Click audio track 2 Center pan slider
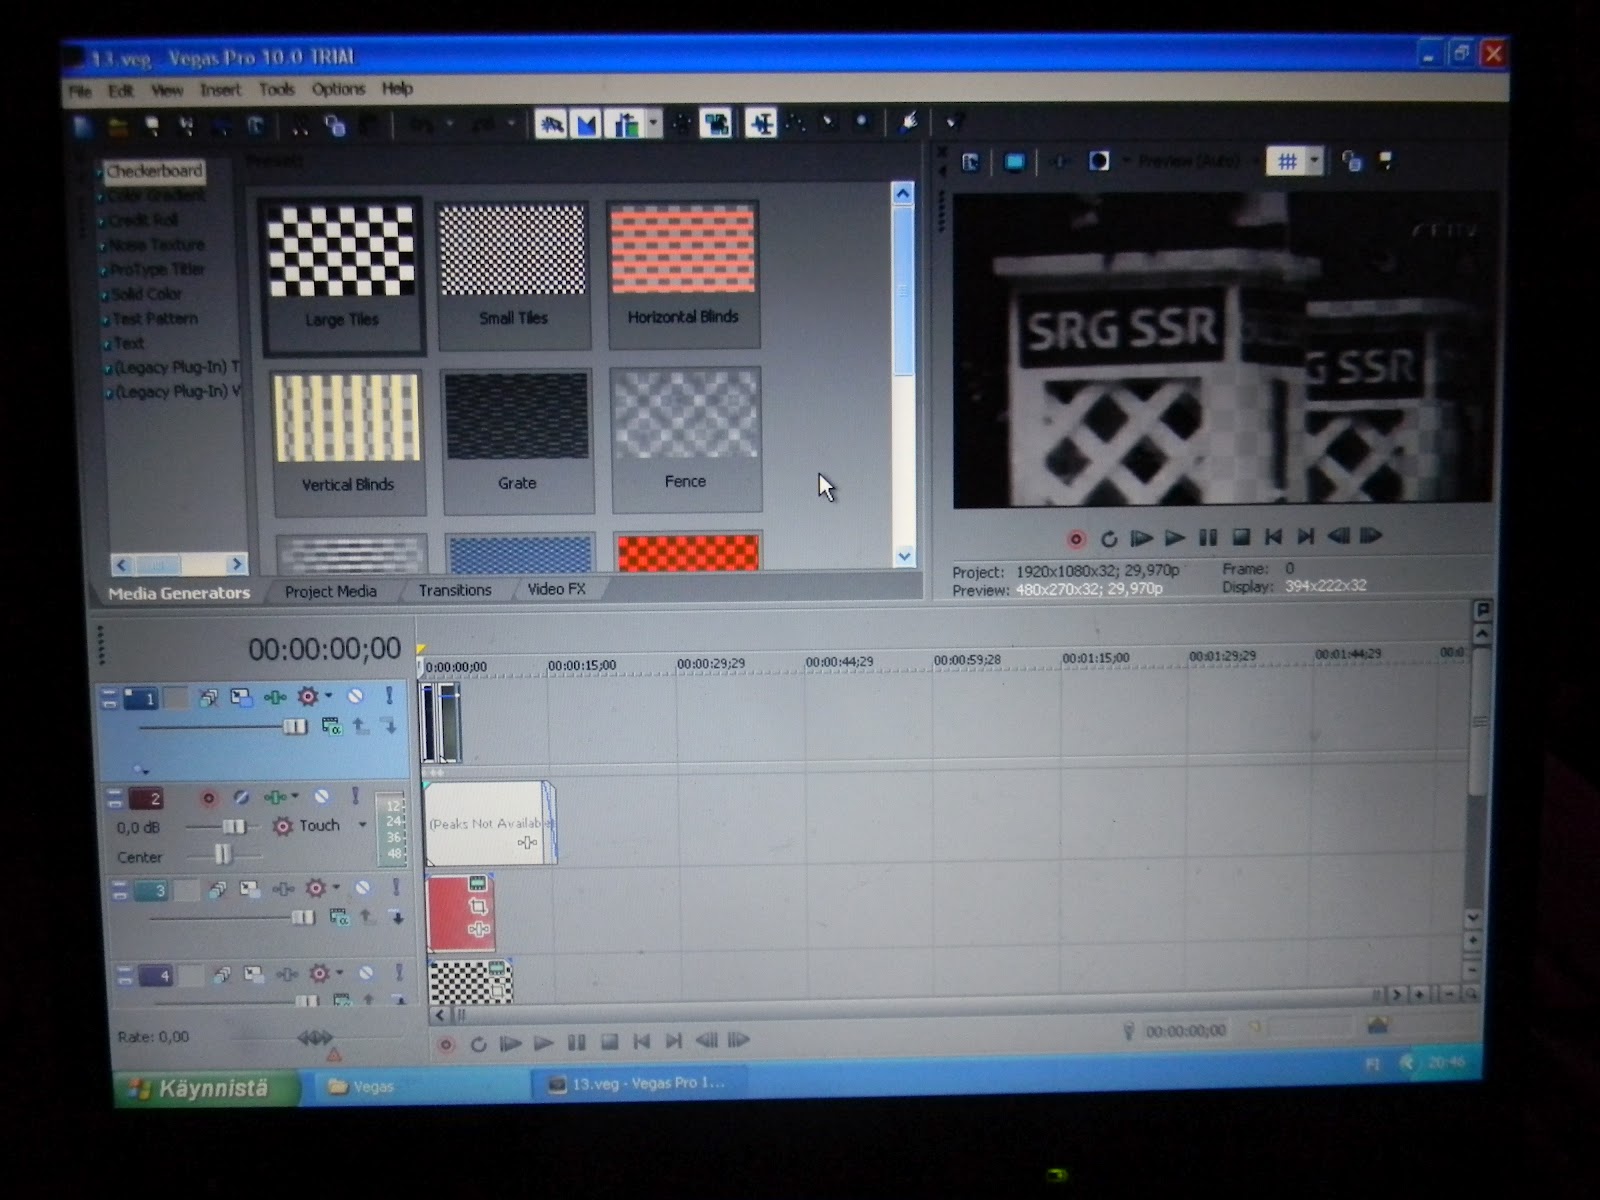The height and width of the screenshot is (1200, 1600). coord(222,854)
